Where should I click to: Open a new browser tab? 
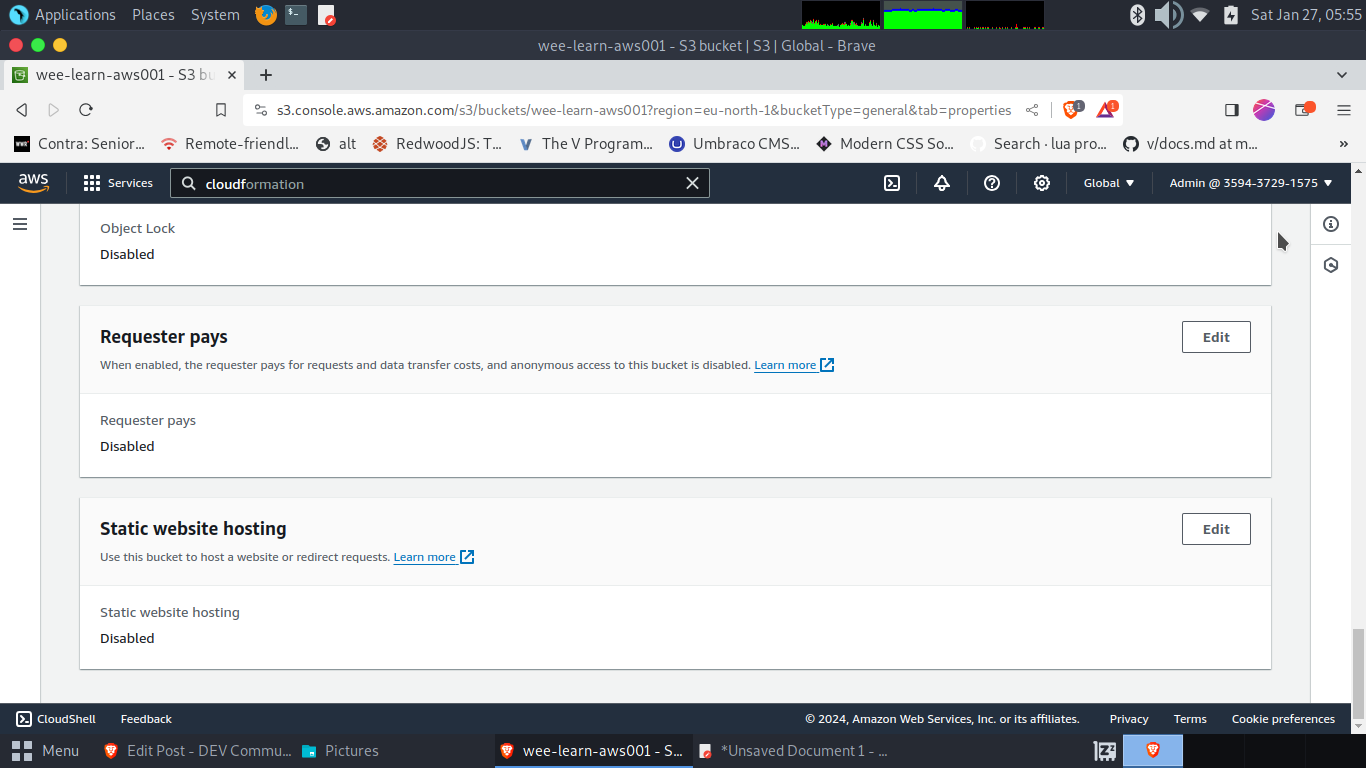pyautogui.click(x=266, y=75)
